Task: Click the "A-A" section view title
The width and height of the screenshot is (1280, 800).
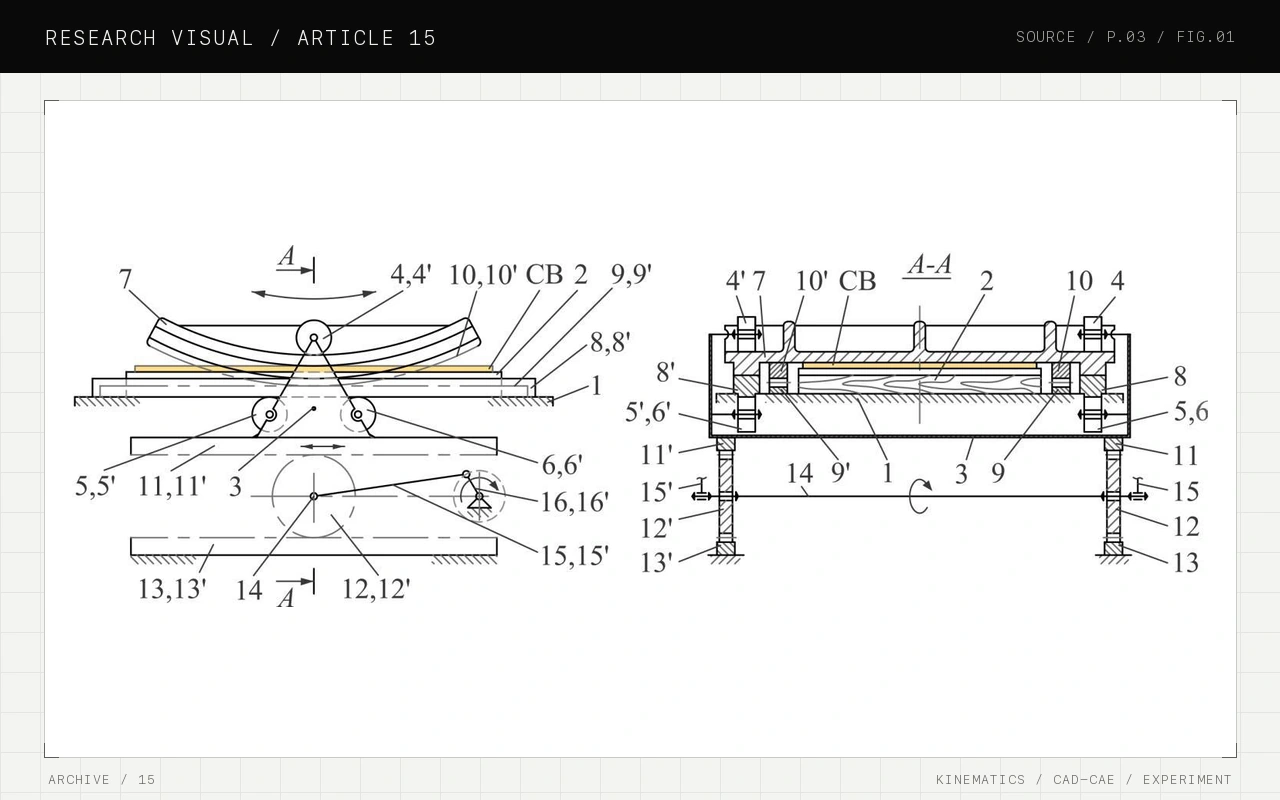Action: point(929,265)
